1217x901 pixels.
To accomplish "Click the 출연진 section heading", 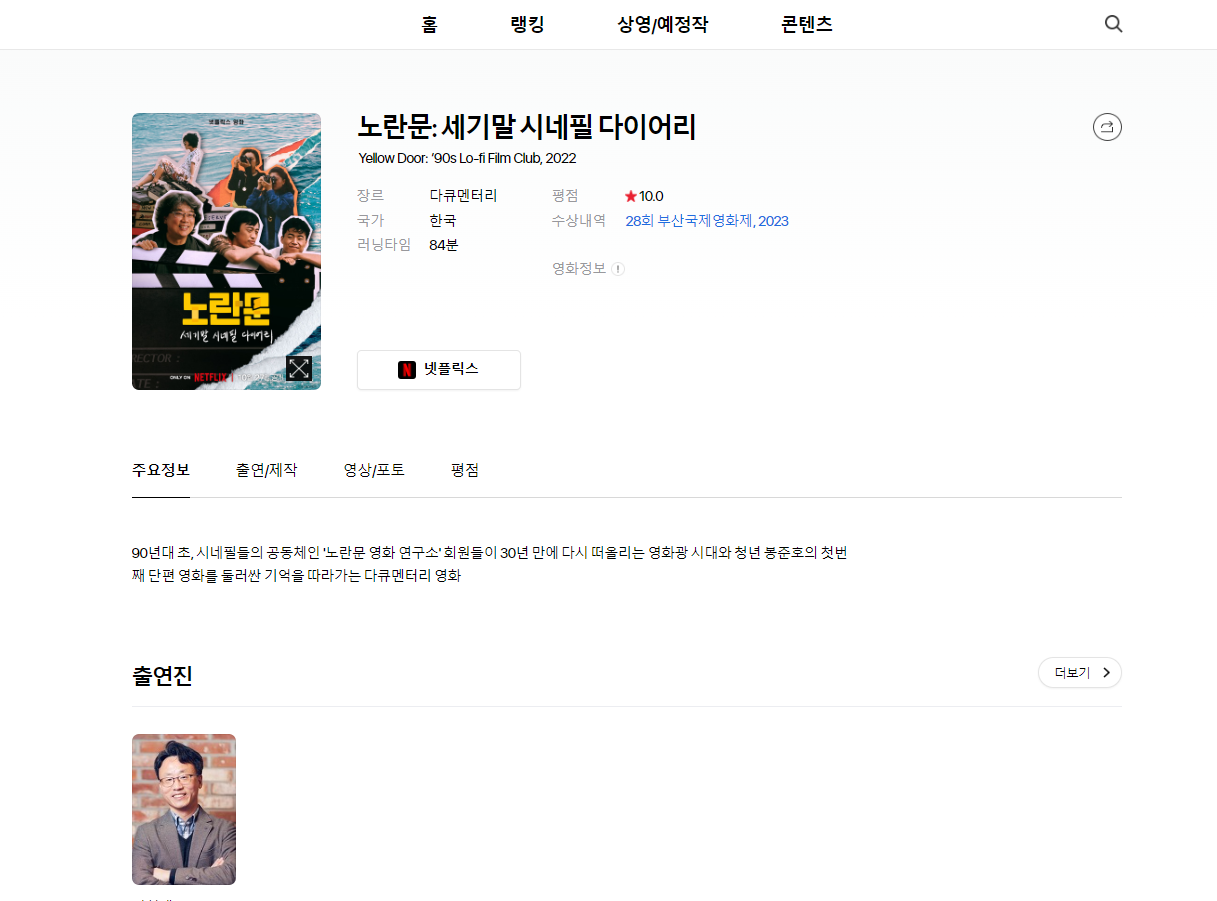I will pyautogui.click(x=162, y=676).
